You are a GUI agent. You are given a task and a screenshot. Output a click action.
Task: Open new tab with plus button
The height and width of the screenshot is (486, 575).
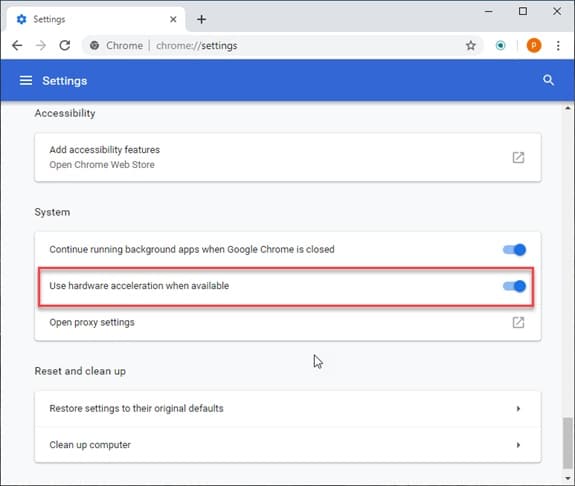pyautogui.click(x=201, y=19)
